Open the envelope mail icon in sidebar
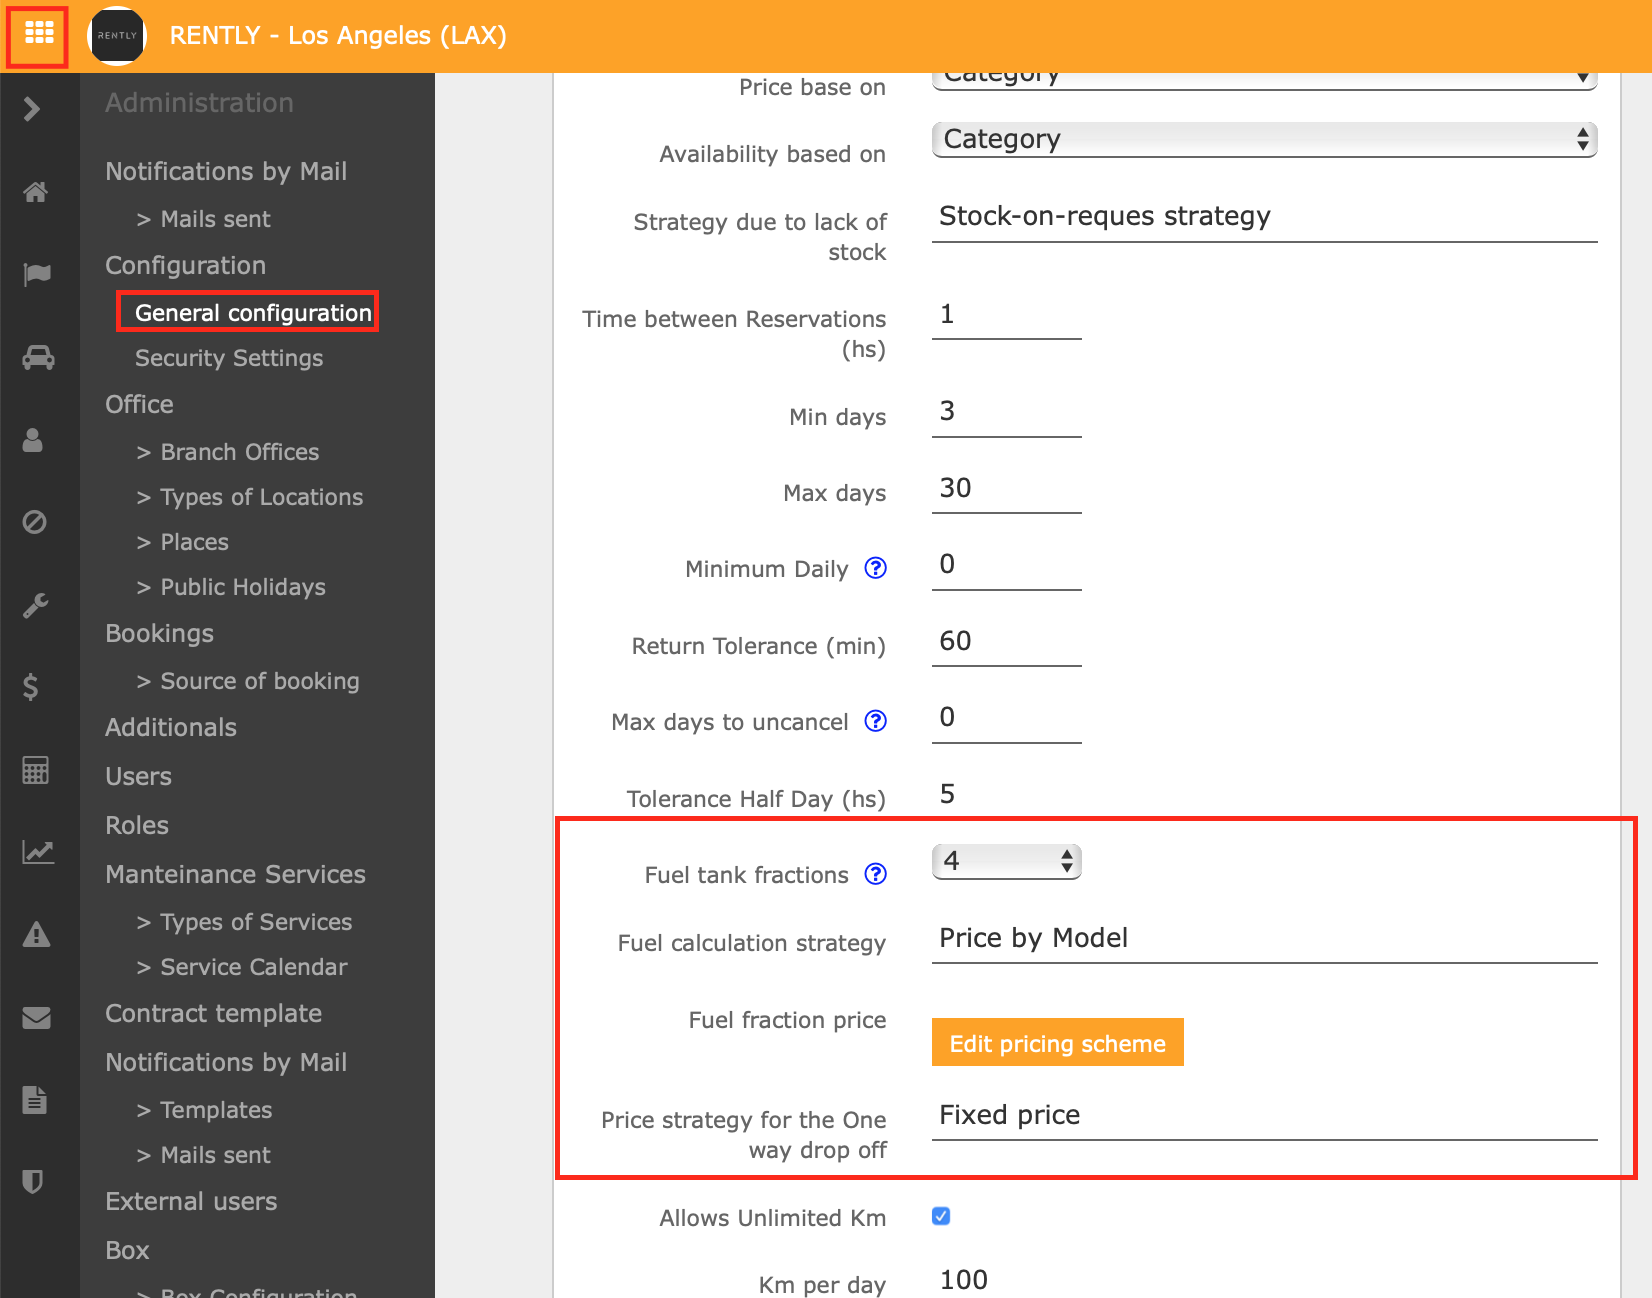 click(x=36, y=1018)
